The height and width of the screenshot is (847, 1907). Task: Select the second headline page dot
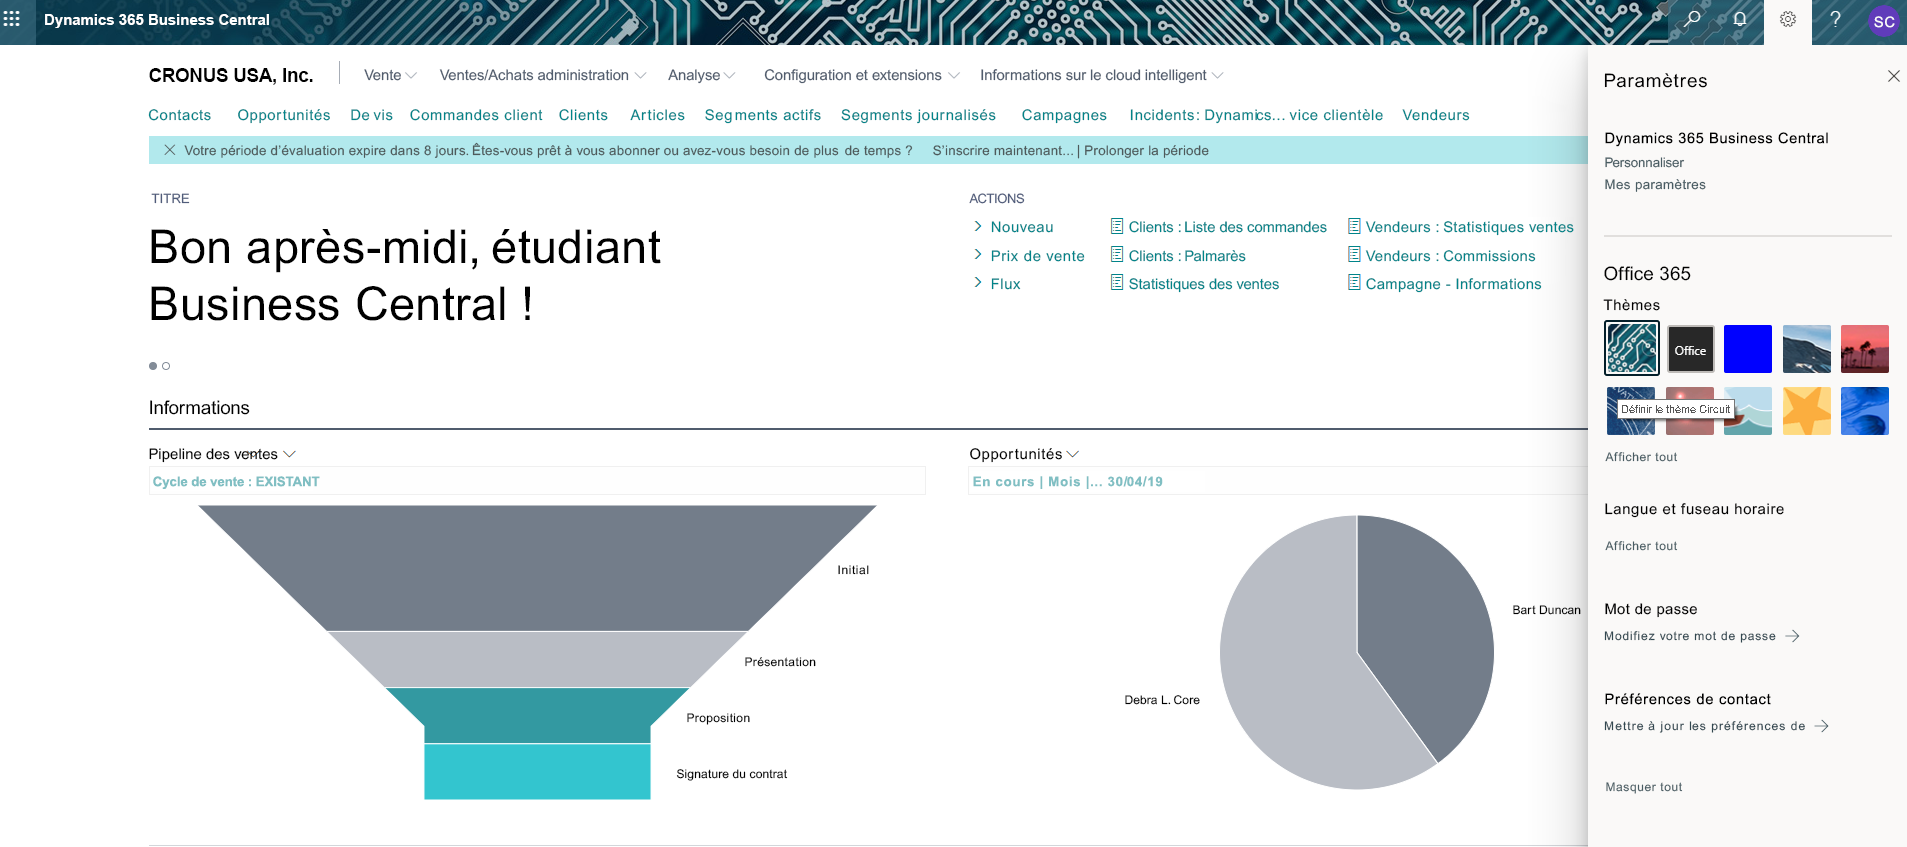coord(166,366)
